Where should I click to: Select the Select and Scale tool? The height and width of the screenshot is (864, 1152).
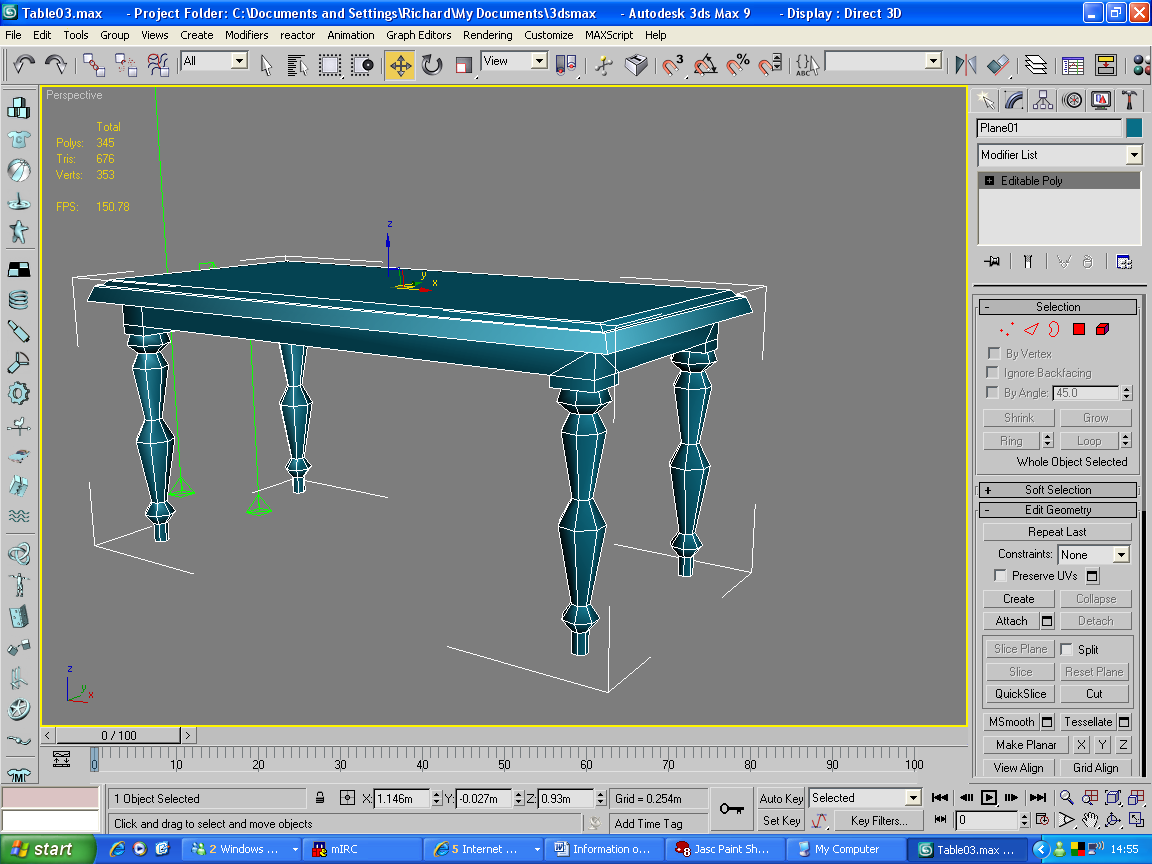463,65
